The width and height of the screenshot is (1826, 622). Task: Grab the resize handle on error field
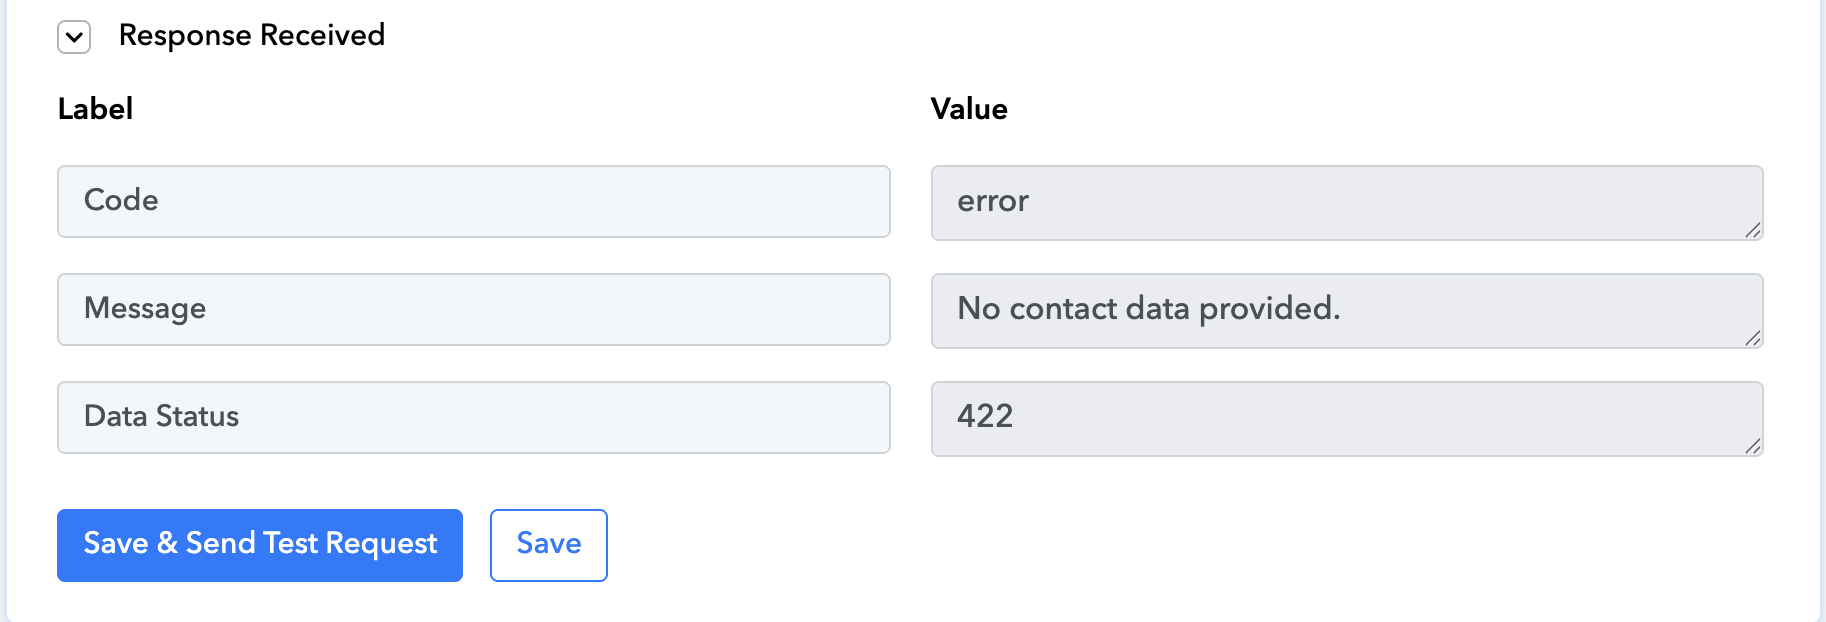(1752, 230)
